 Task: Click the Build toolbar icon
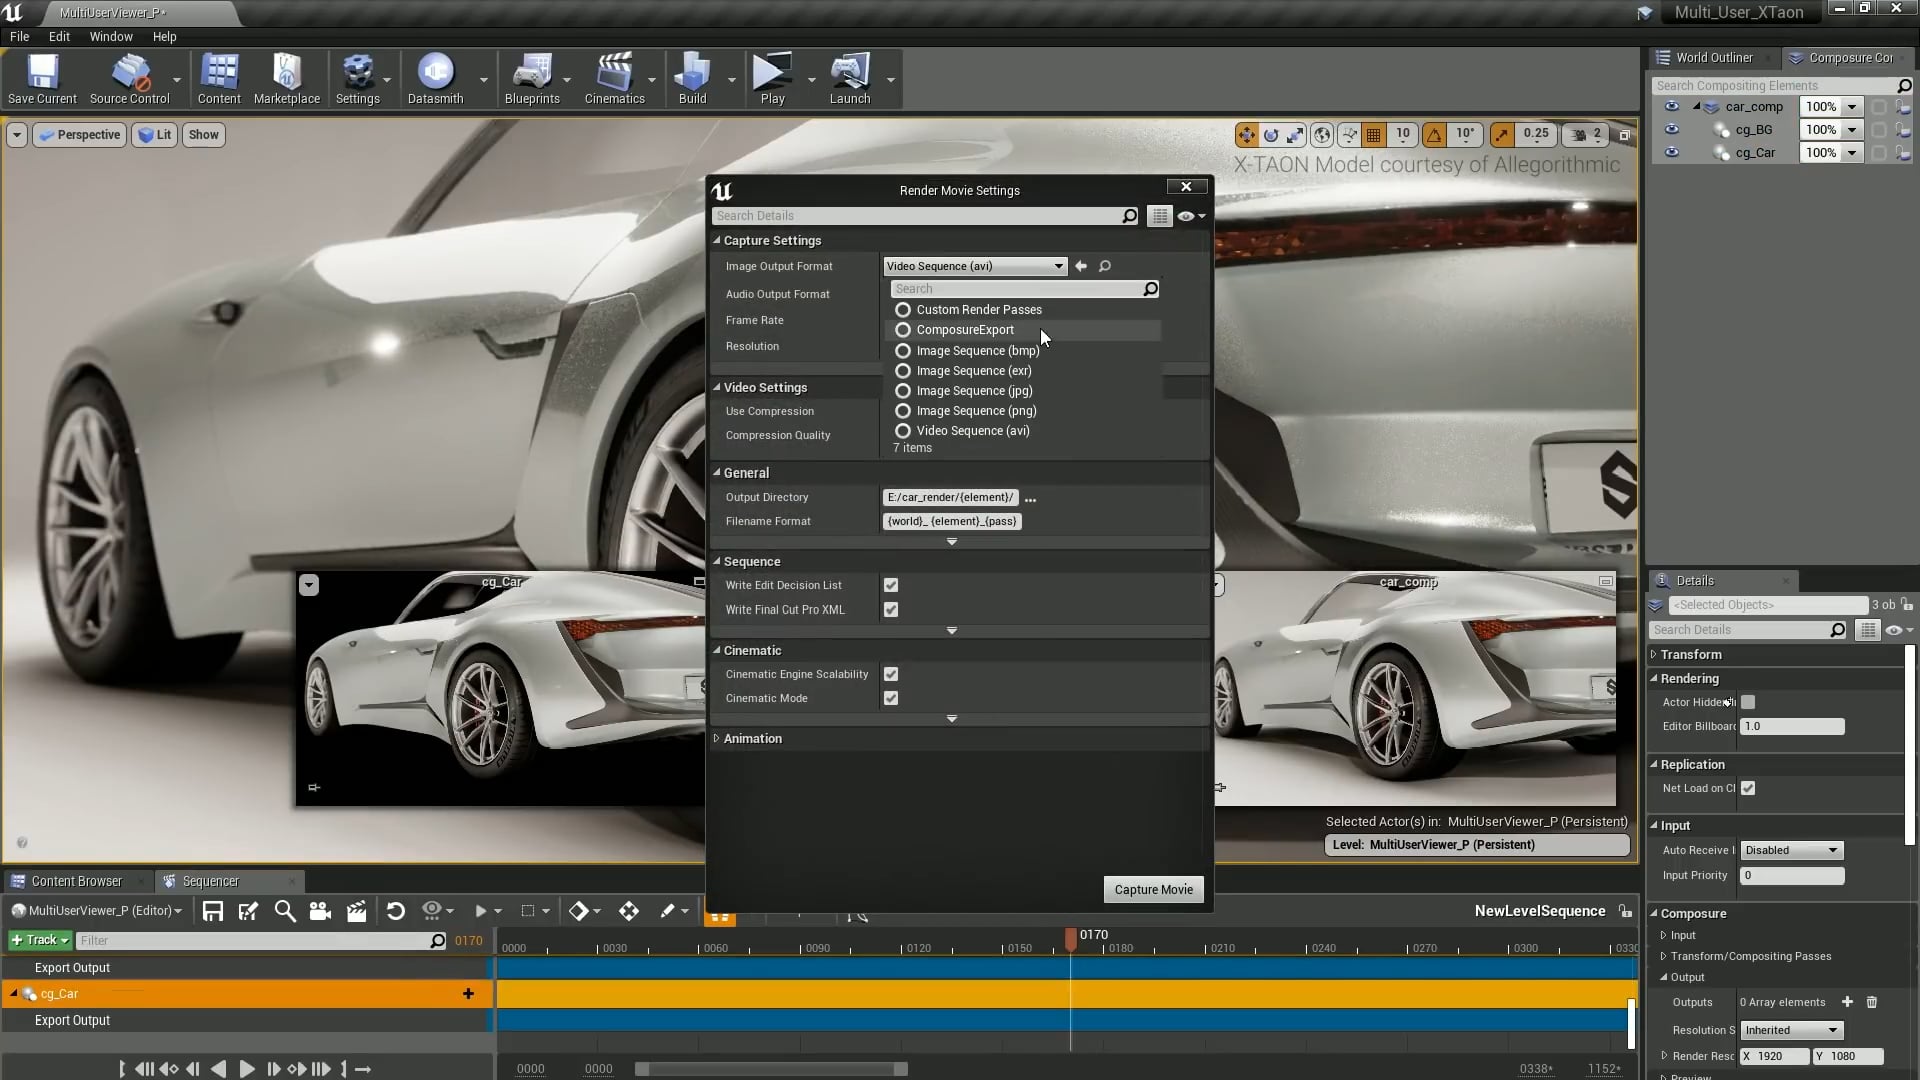pyautogui.click(x=692, y=79)
